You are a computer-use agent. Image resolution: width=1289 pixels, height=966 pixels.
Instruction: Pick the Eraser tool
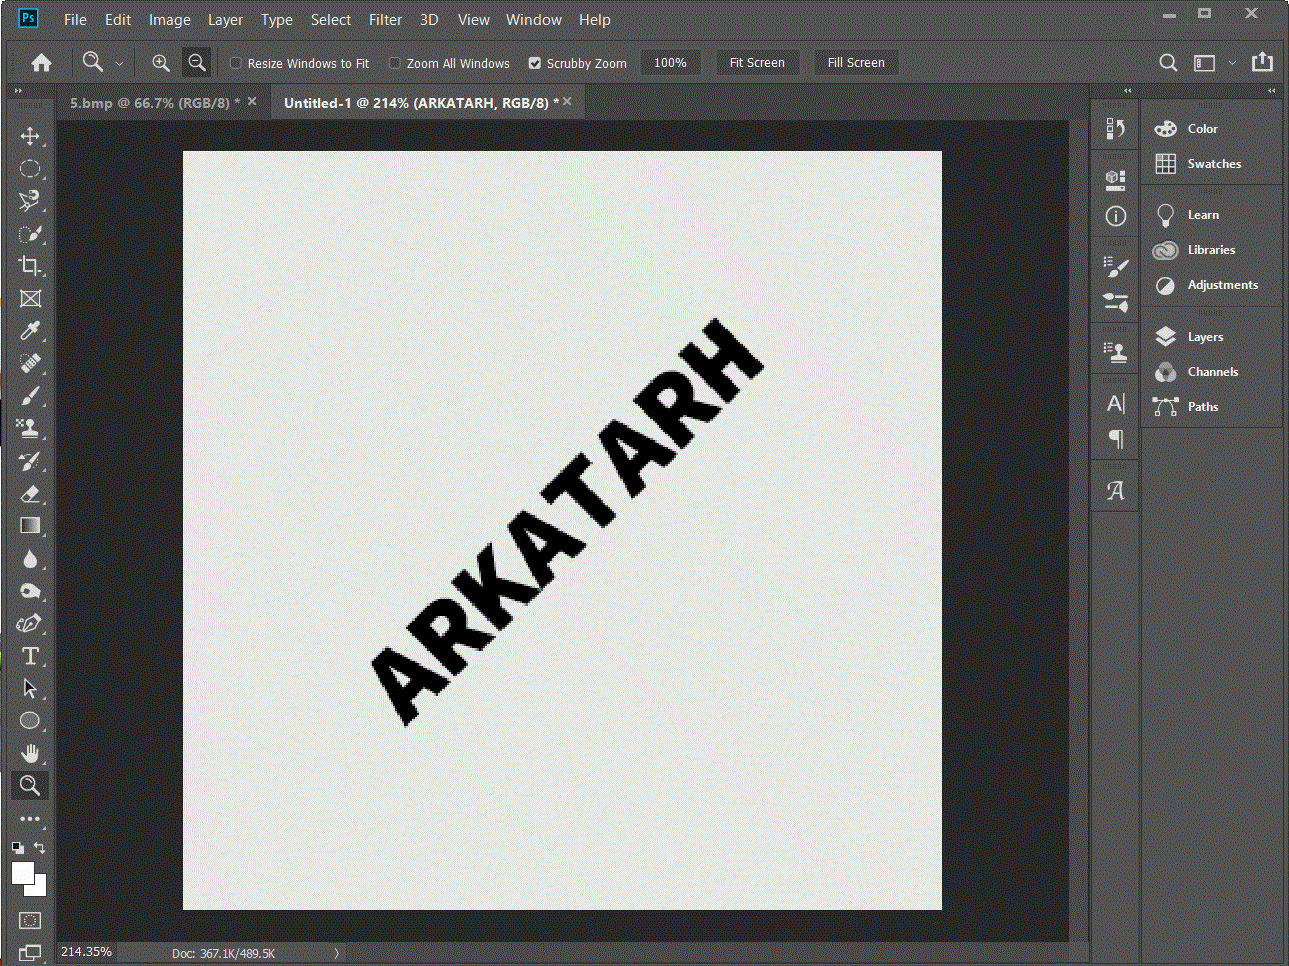tap(30, 494)
